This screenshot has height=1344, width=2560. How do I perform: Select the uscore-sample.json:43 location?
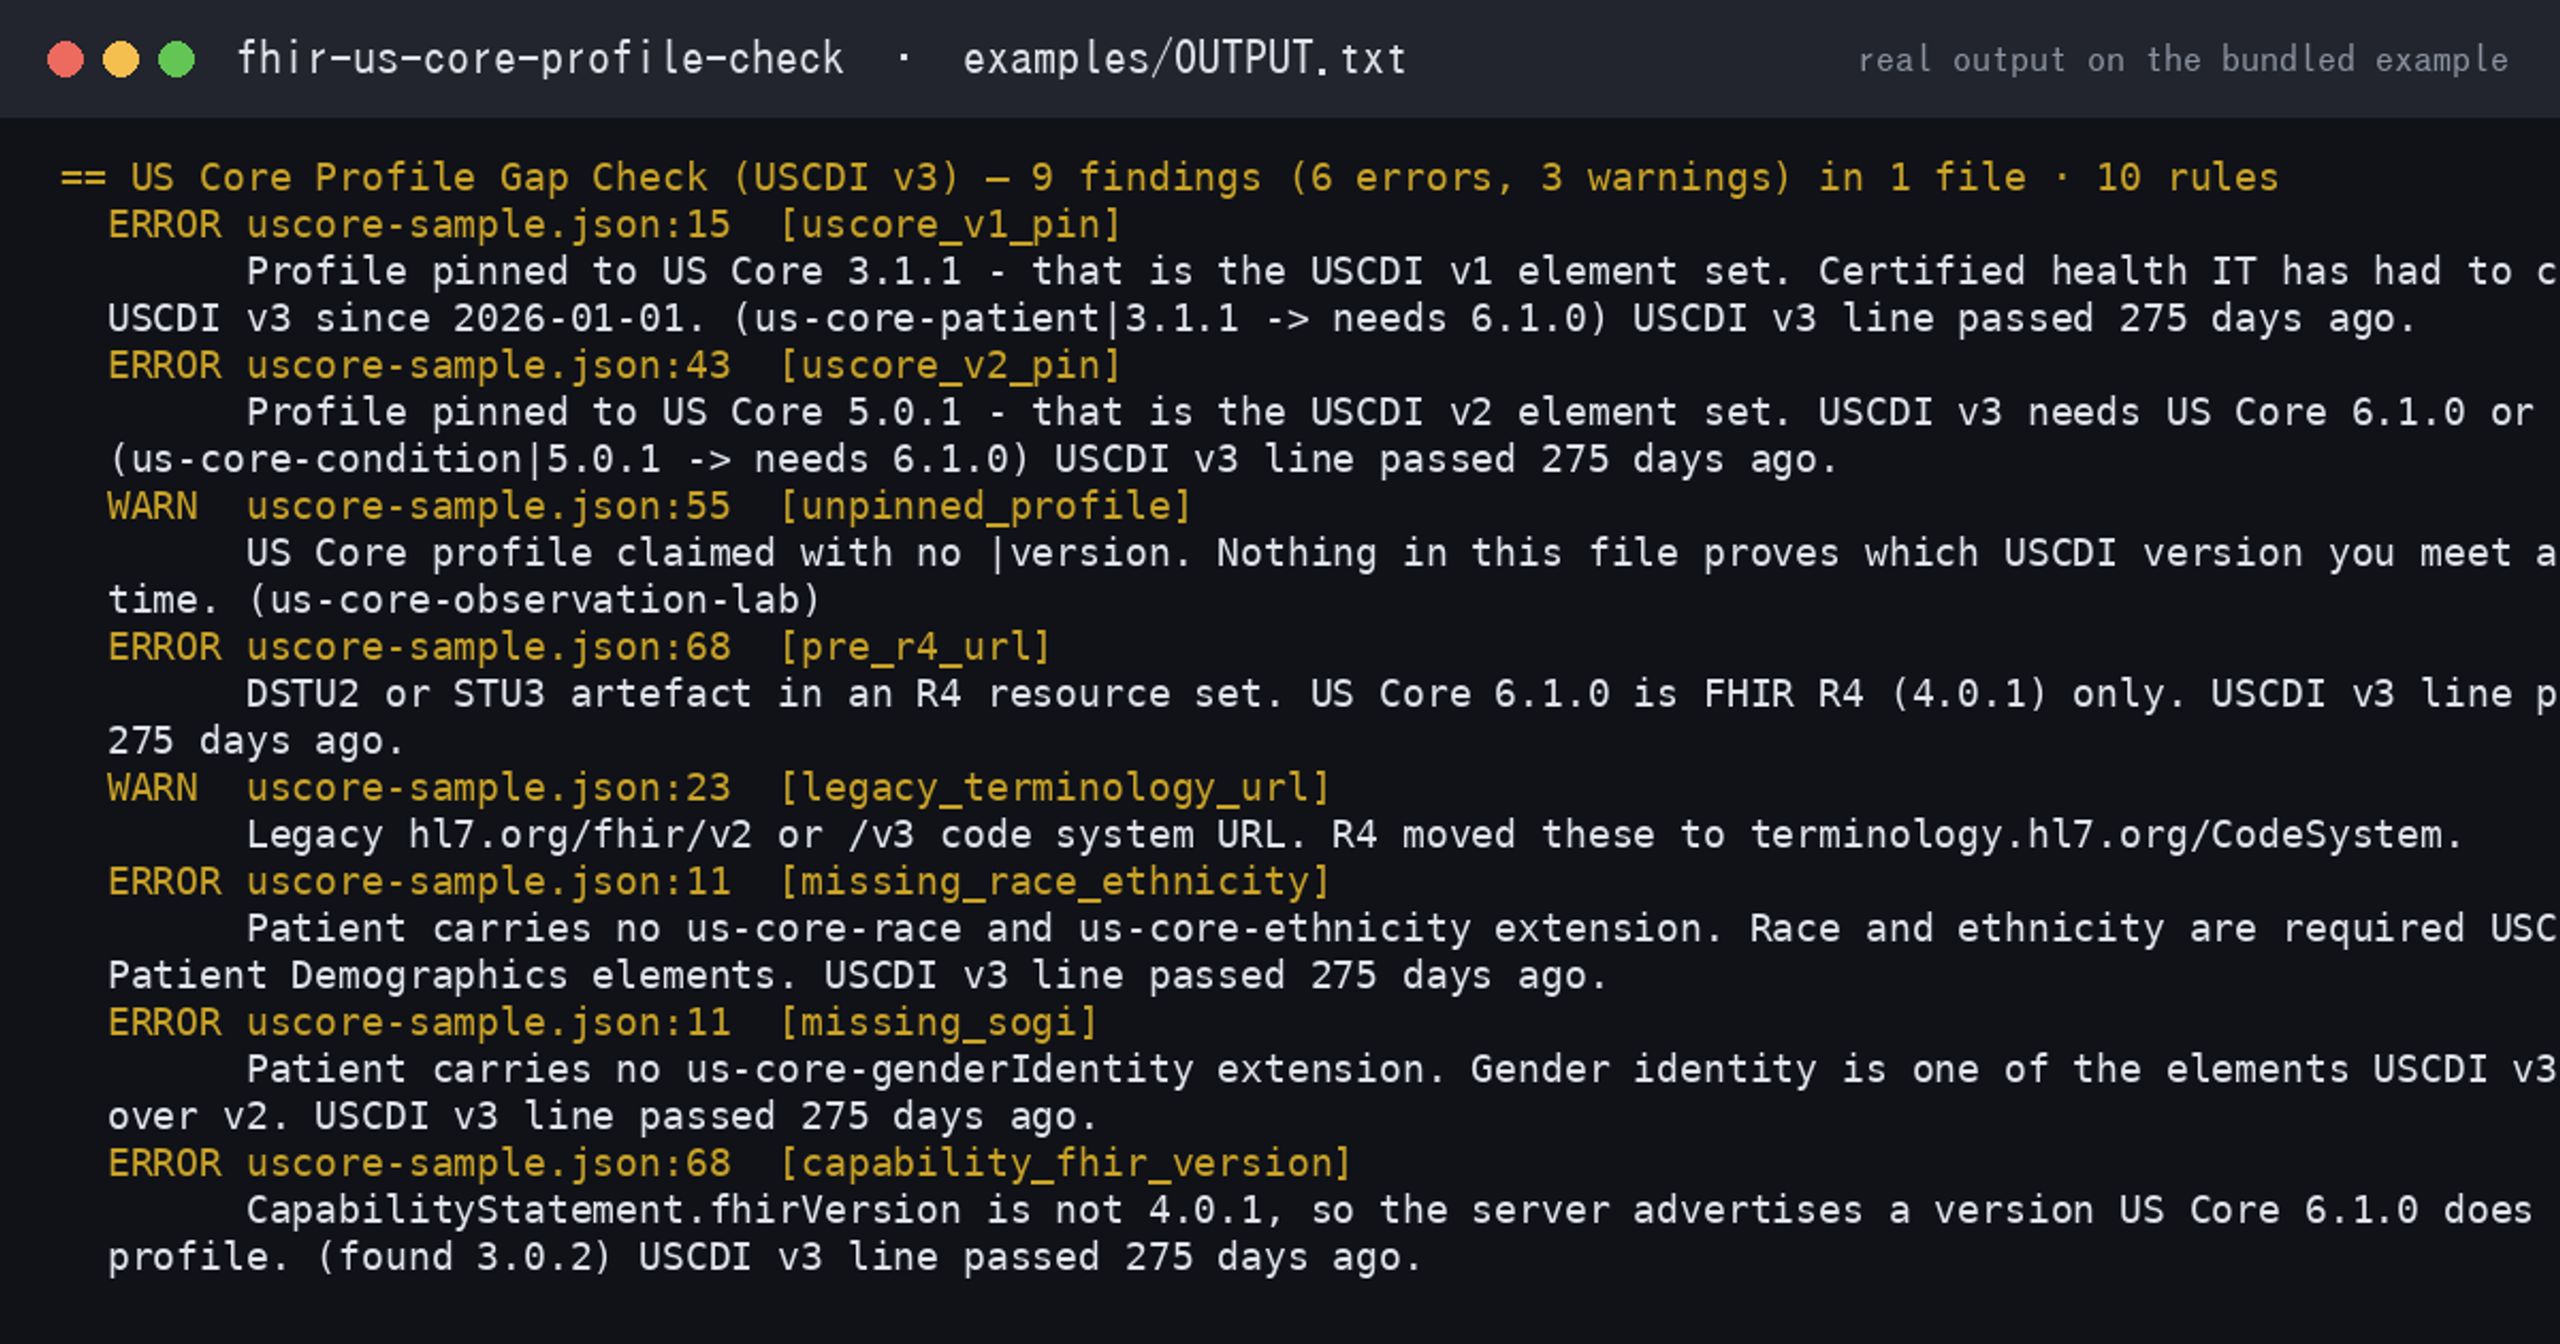[x=488, y=366]
